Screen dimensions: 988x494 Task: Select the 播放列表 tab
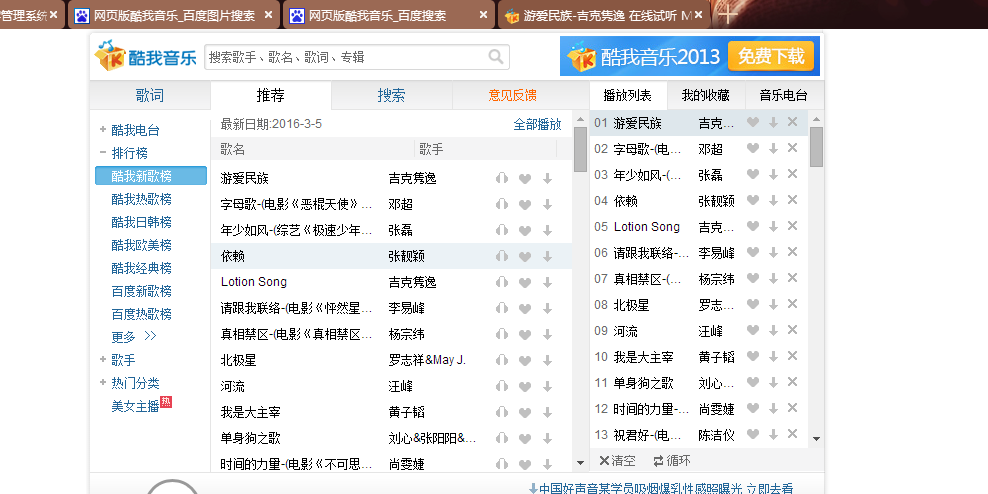click(627, 95)
